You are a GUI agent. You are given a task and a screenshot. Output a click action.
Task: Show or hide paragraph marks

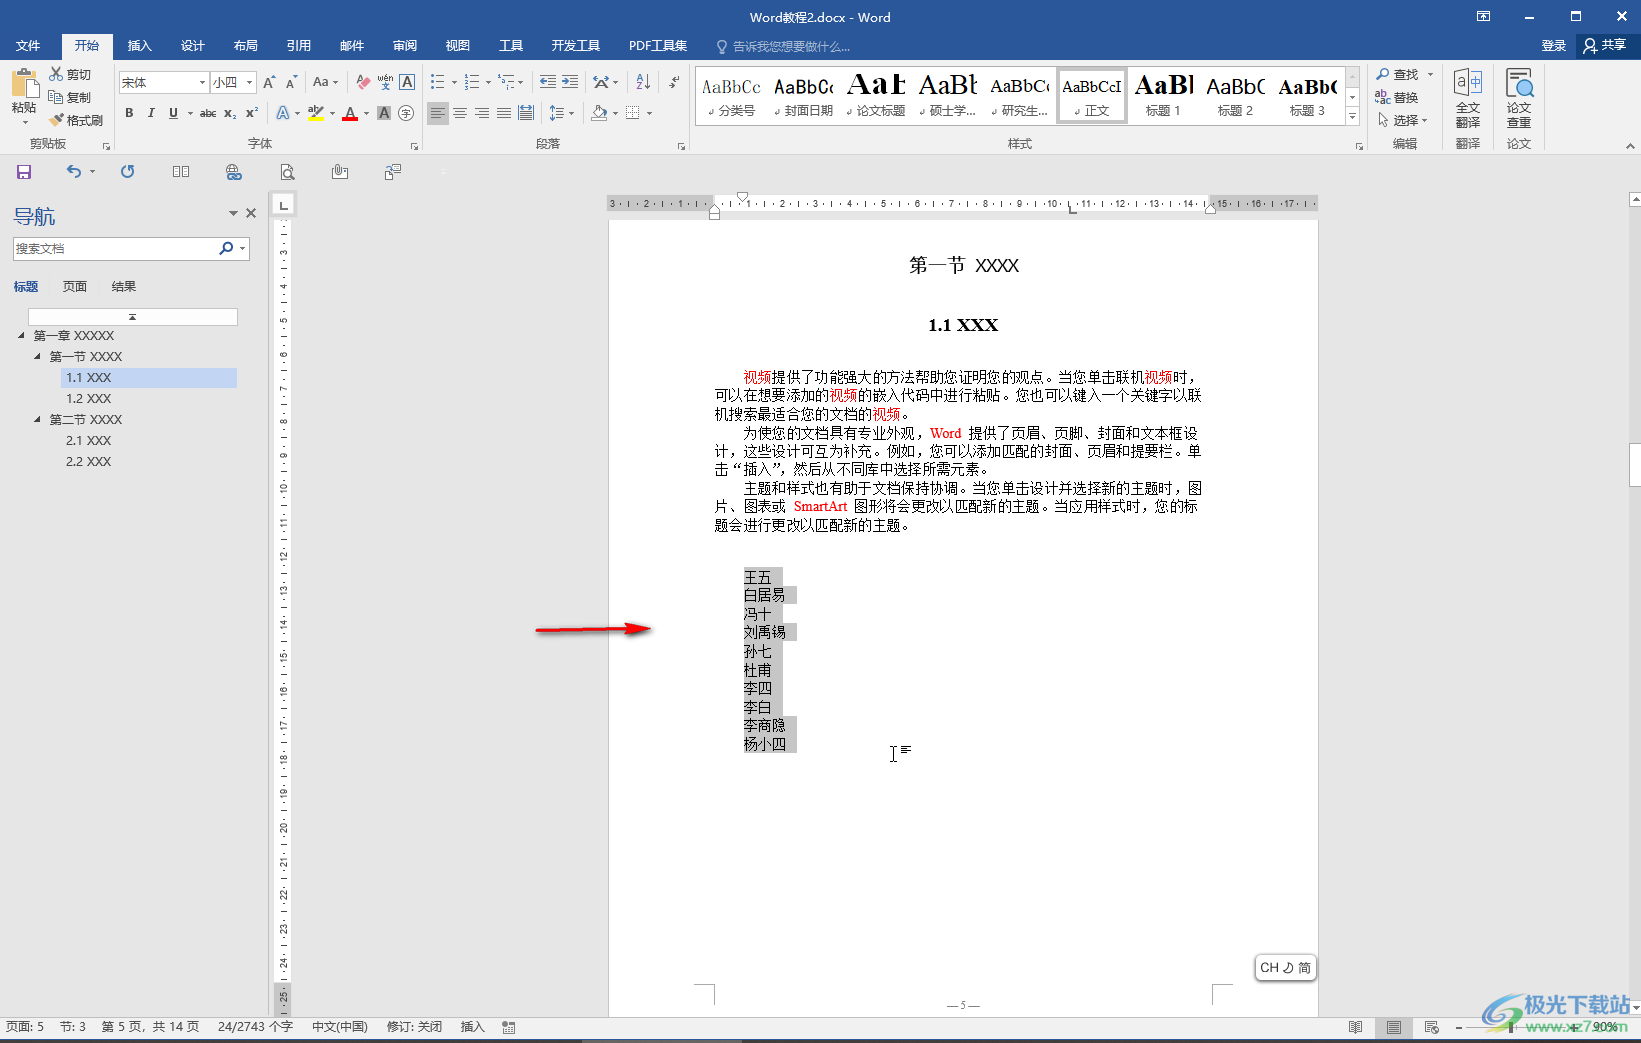click(675, 82)
